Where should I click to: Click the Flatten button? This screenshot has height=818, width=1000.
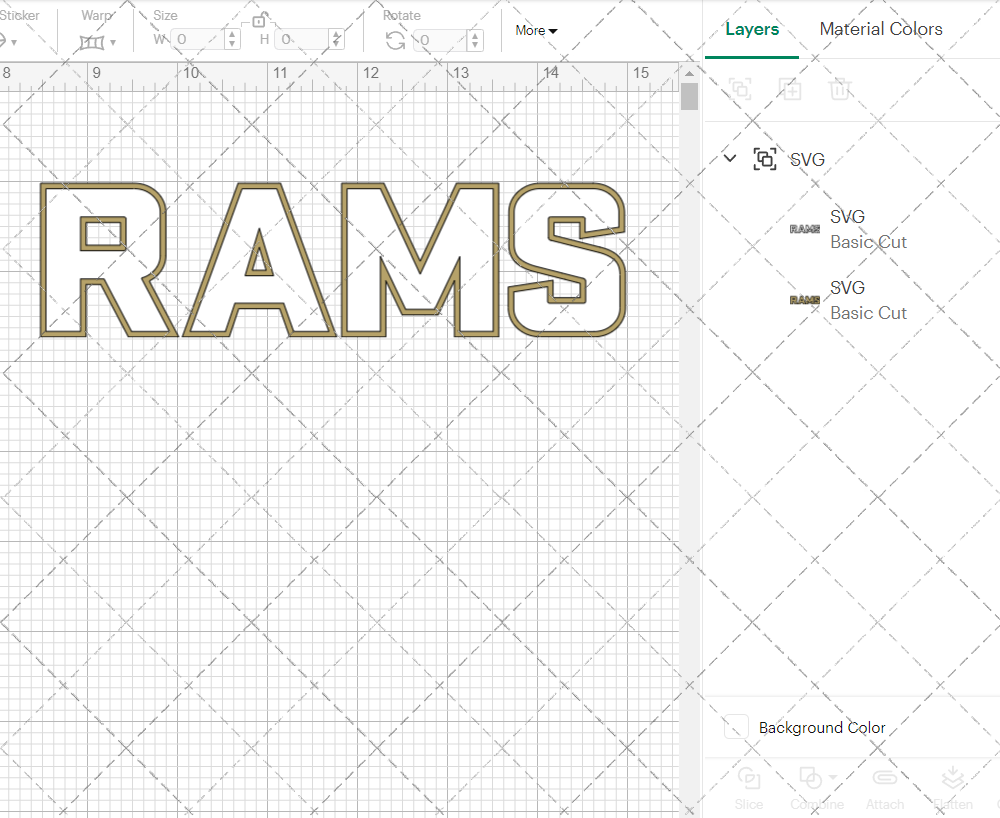pyautogui.click(x=953, y=788)
